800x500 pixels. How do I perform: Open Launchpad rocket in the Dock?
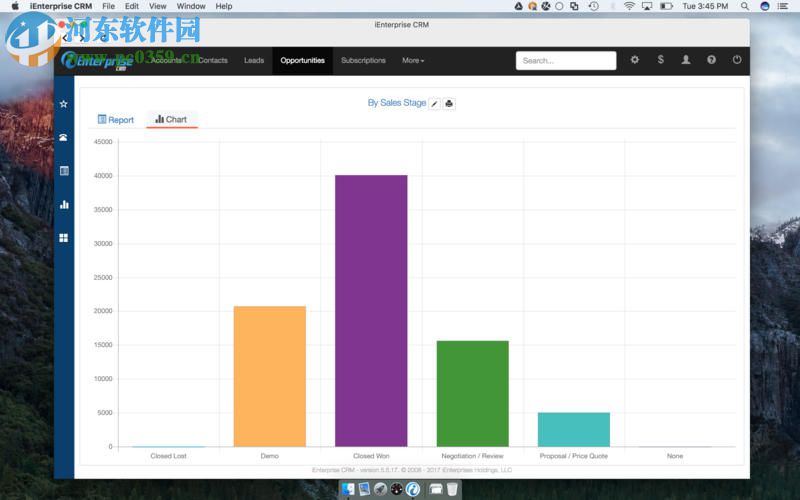coord(380,489)
